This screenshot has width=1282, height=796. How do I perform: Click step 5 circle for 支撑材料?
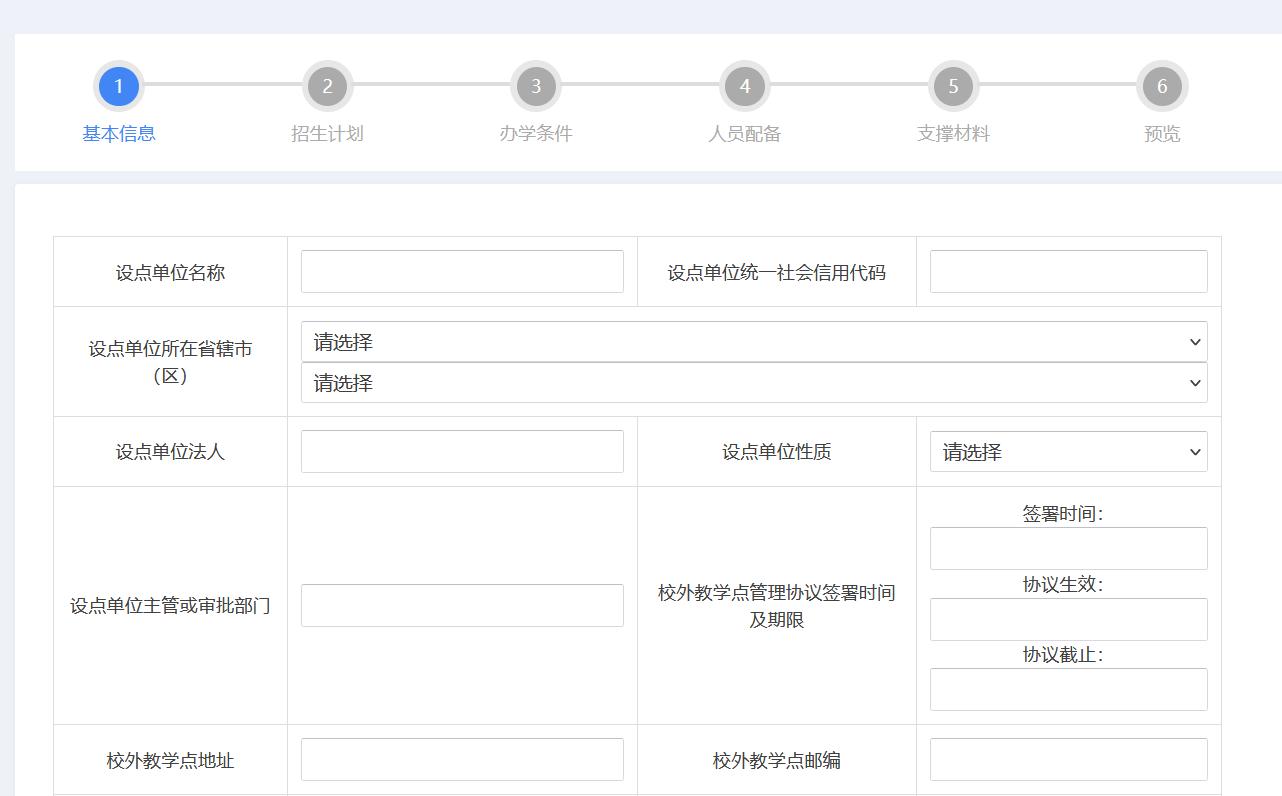pos(953,86)
